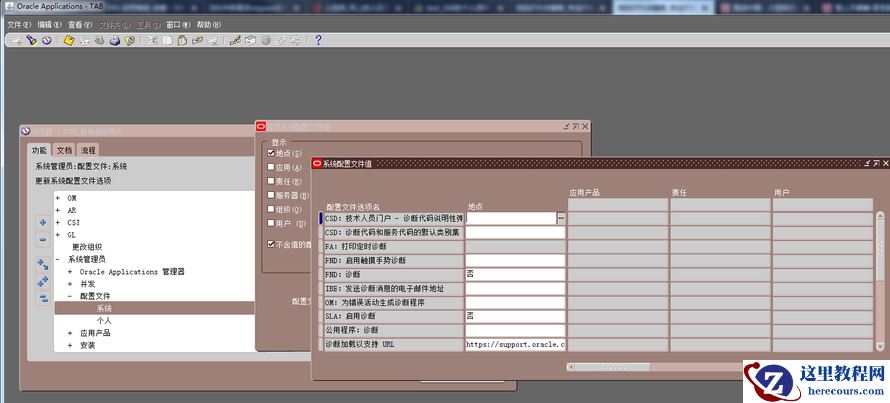Click 地点 field of SLA: 启用诊断 row
Image resolution: width=890 pixels, height=403 pixels.
(515, 316)
